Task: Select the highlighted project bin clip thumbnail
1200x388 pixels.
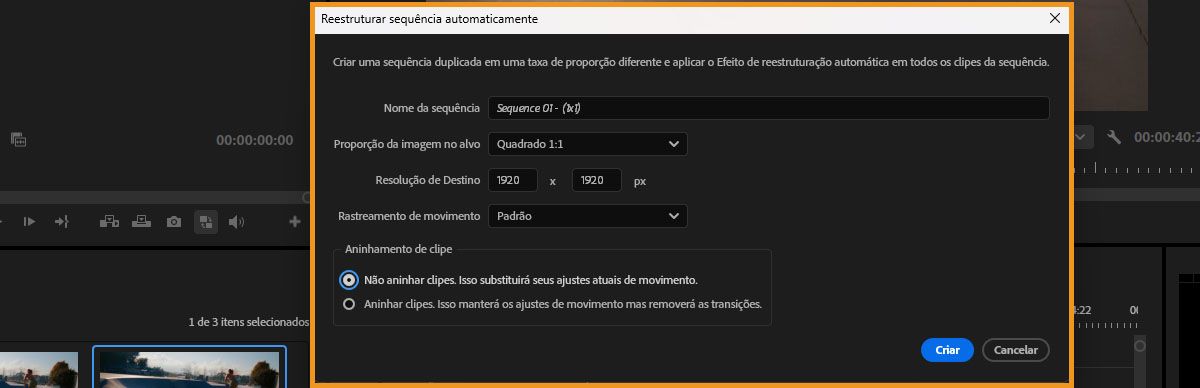Action: (189, 367)
